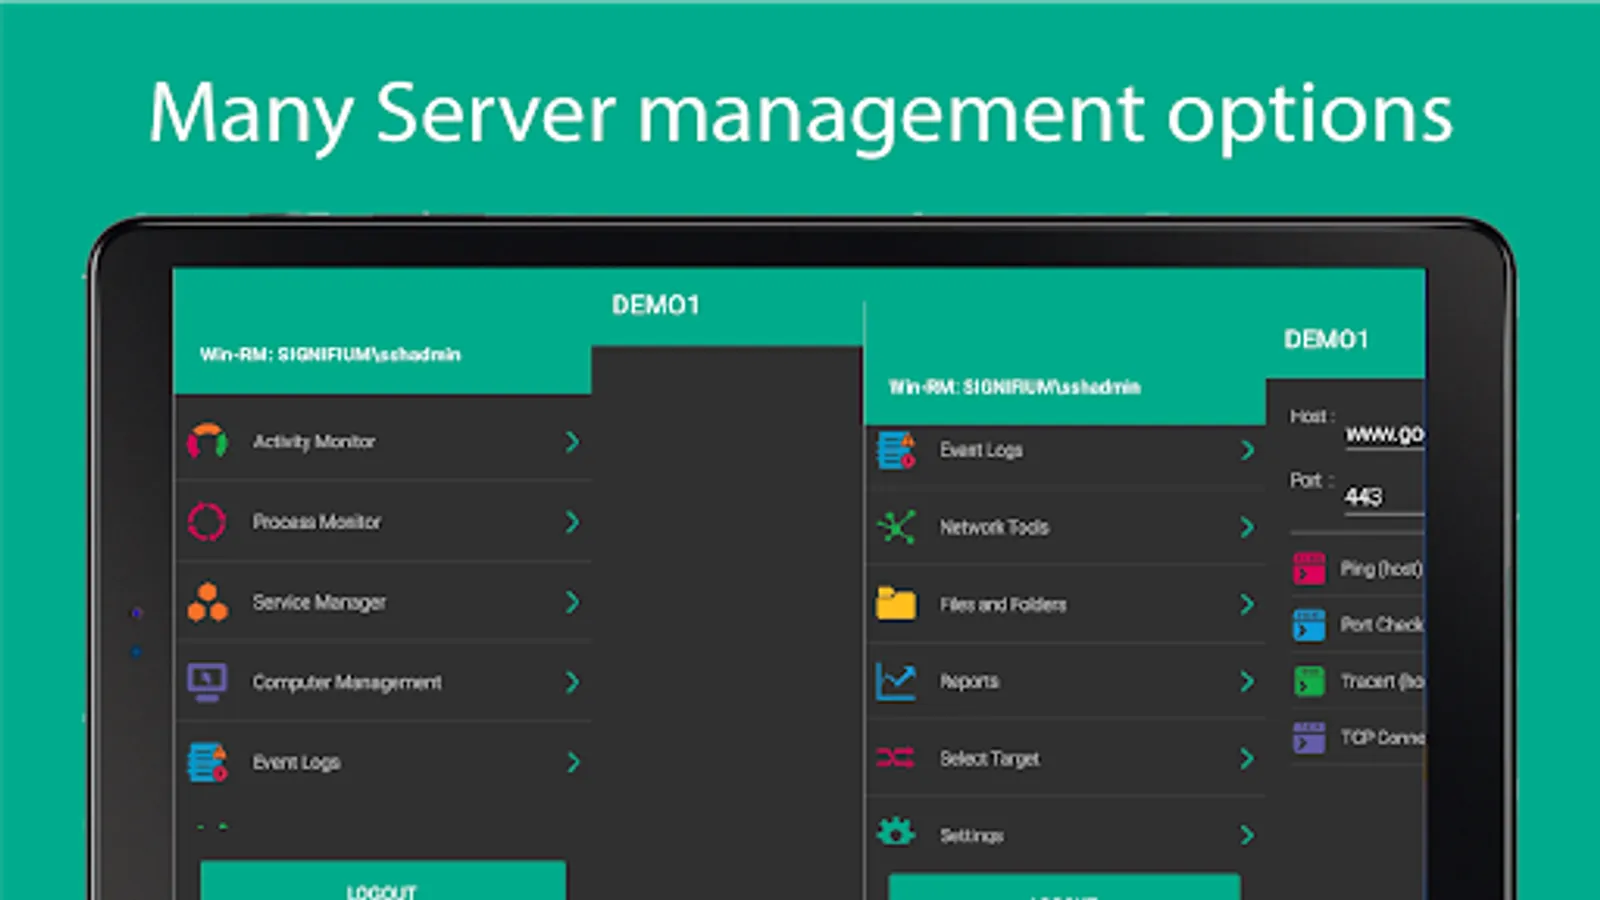
Task: Open the Settings gear icon
Action: point(896,832)
